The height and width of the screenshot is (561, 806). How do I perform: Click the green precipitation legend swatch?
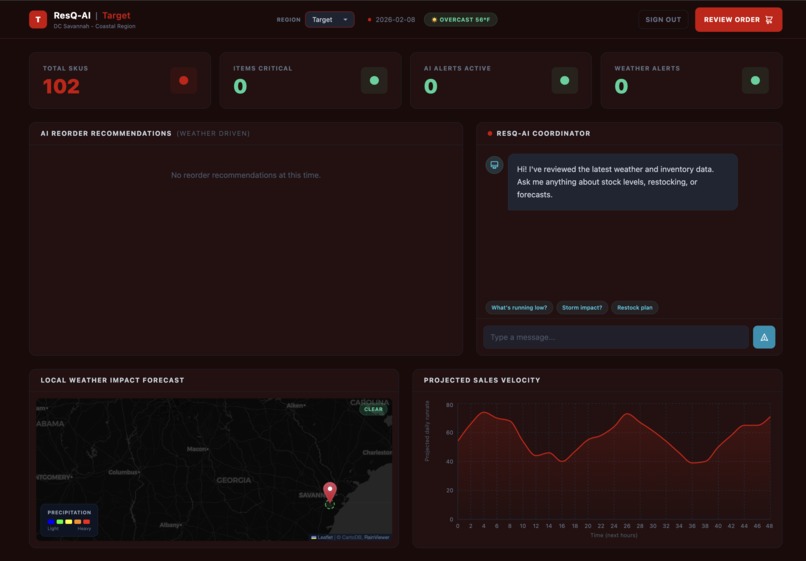(x=60, y=521)
